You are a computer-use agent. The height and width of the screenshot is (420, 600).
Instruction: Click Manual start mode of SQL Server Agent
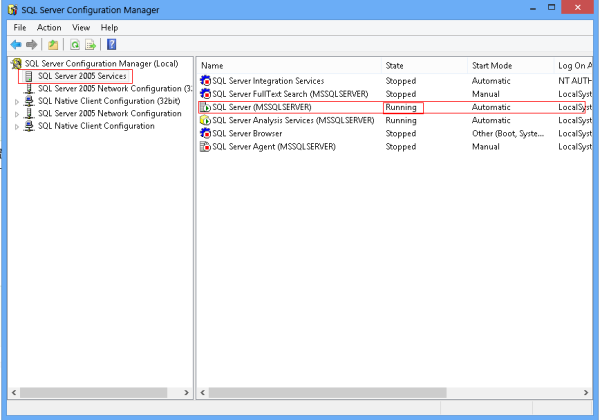point(486,147)
